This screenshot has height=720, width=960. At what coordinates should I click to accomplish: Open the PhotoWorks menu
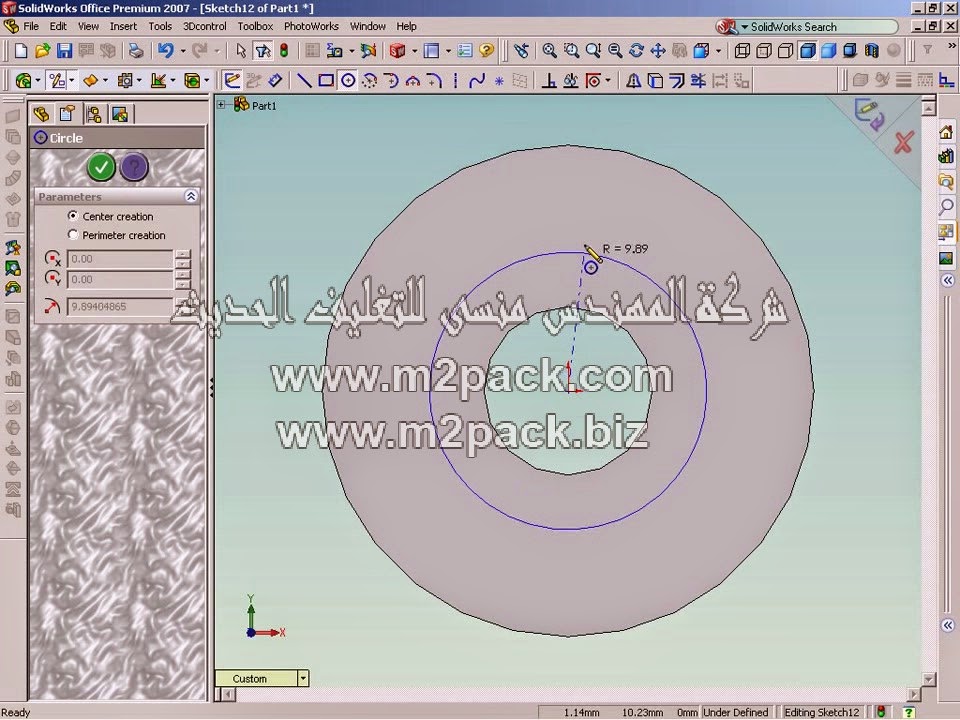[x=311, y=26]
